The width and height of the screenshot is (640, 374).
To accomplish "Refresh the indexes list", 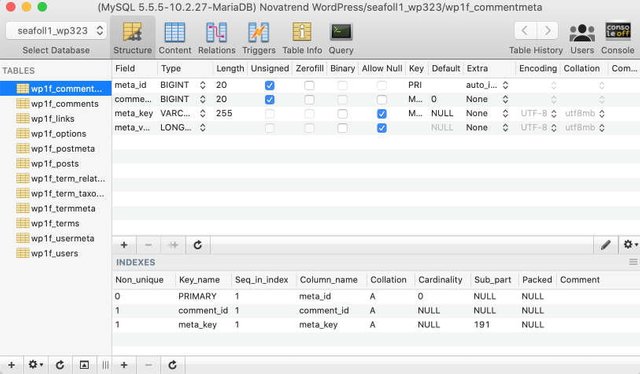I will [x=173, y=365].
